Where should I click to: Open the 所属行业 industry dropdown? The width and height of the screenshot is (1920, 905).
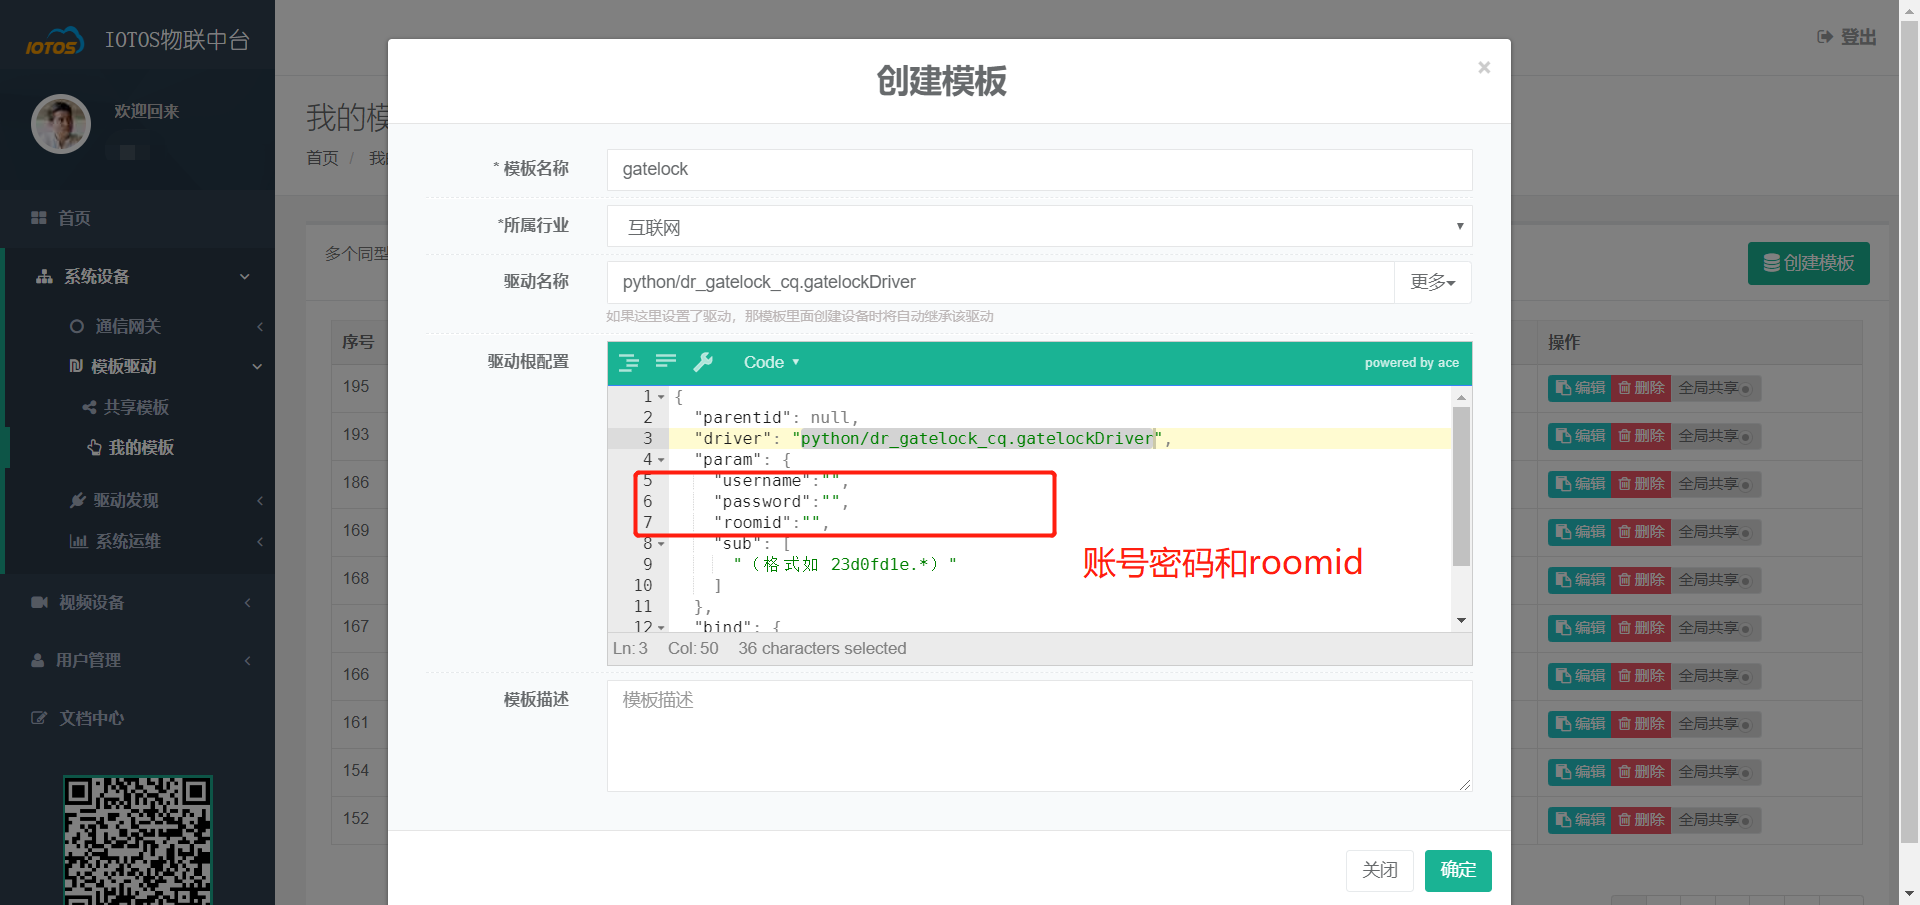[1039, 227]
